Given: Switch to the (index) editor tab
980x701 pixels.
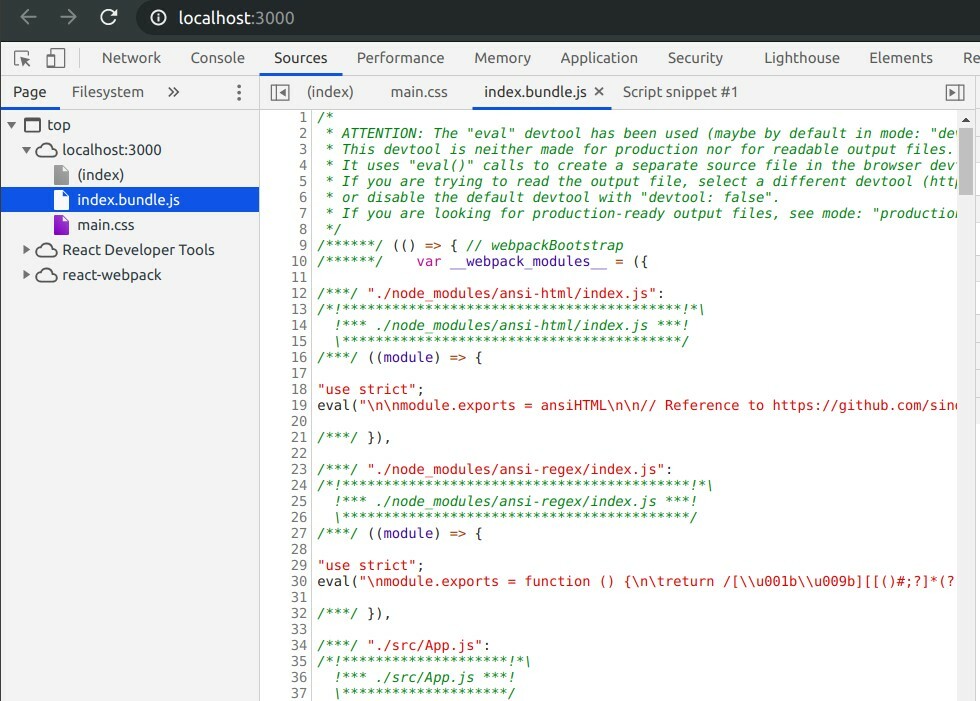Looking at the screenshot, I should pos(330,92).
